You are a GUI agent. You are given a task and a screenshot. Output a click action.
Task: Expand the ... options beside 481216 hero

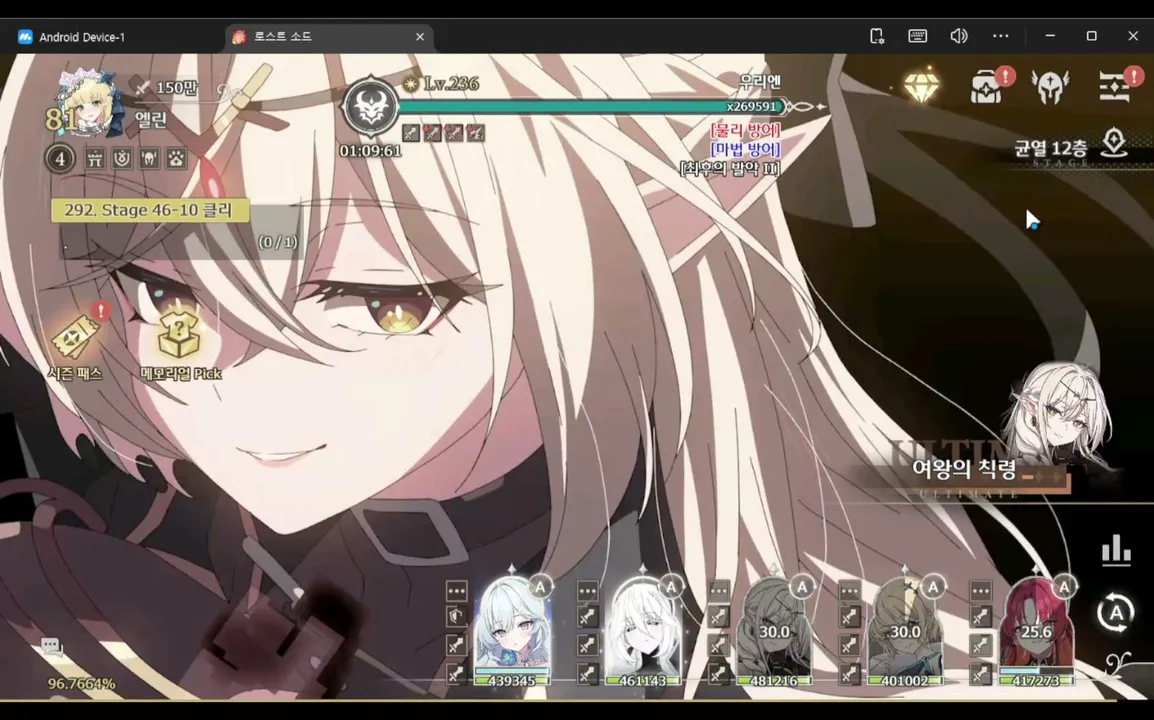(x=718, y=591)
